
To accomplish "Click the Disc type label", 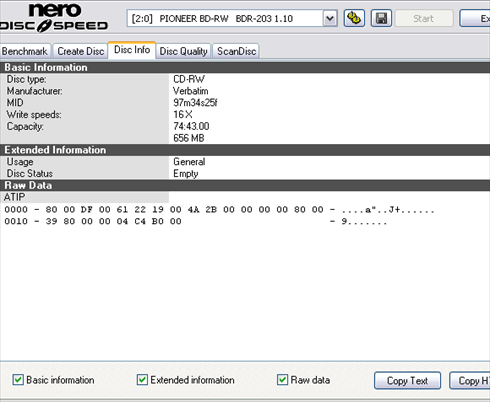I will tap(26, 79).
